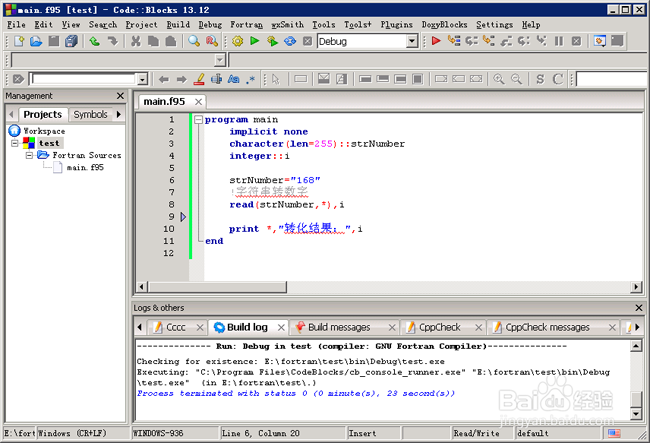Collapse the test project tree node
The height and width of the screenshot is (443, 650).
[15, 144]
